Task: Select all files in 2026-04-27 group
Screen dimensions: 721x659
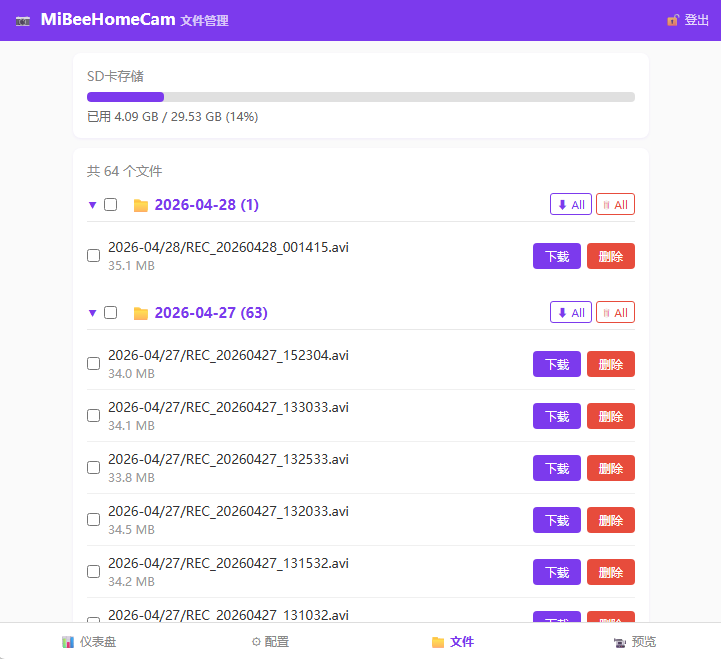Action: tap(110, 313)
